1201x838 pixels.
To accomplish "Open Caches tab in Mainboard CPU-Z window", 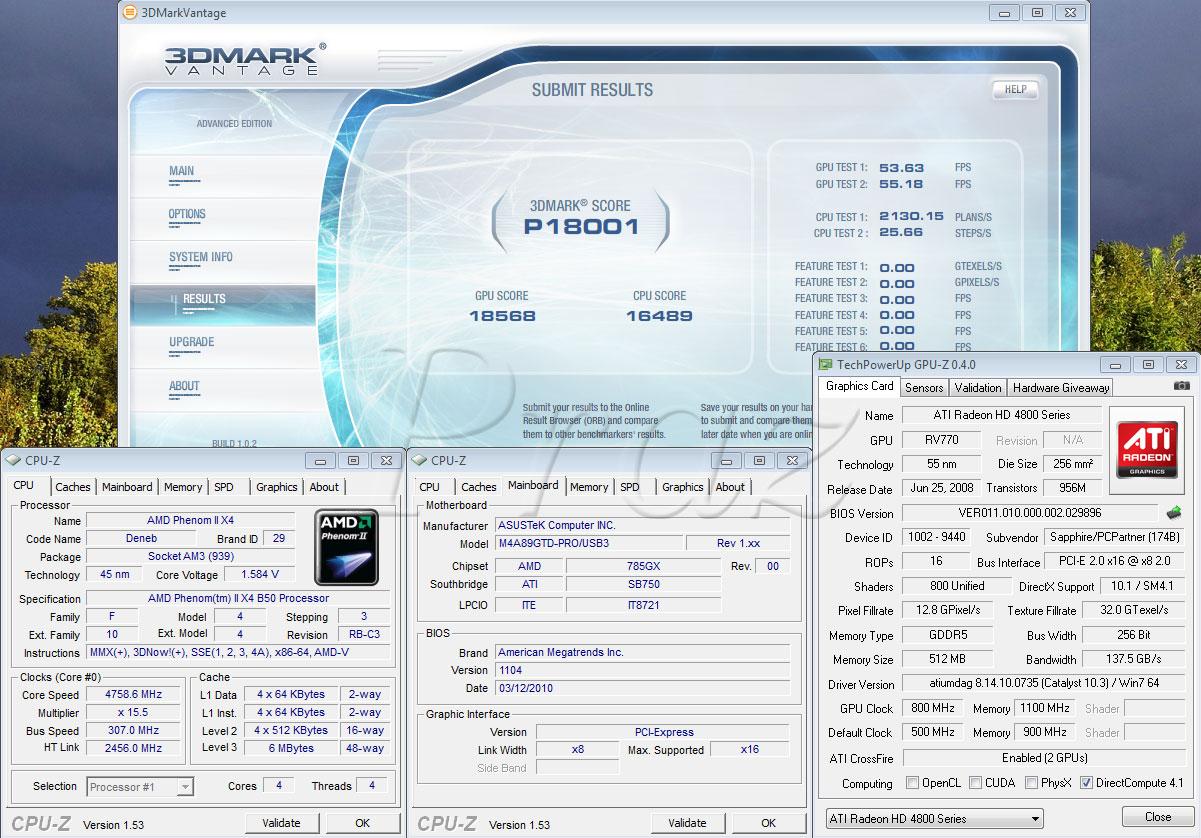I will [x=479, y=487].
